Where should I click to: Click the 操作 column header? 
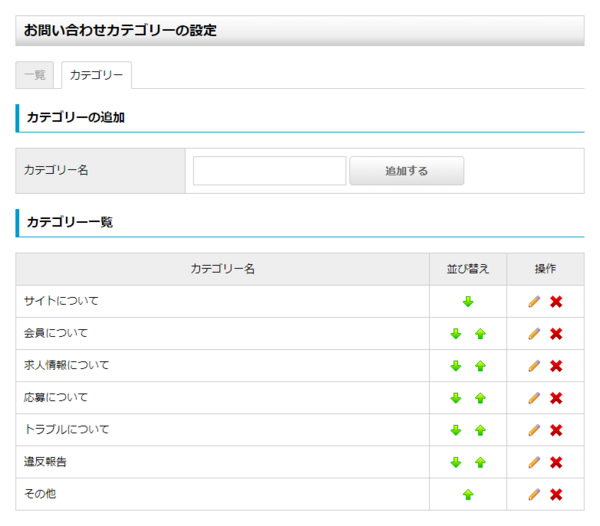point(545,269)
